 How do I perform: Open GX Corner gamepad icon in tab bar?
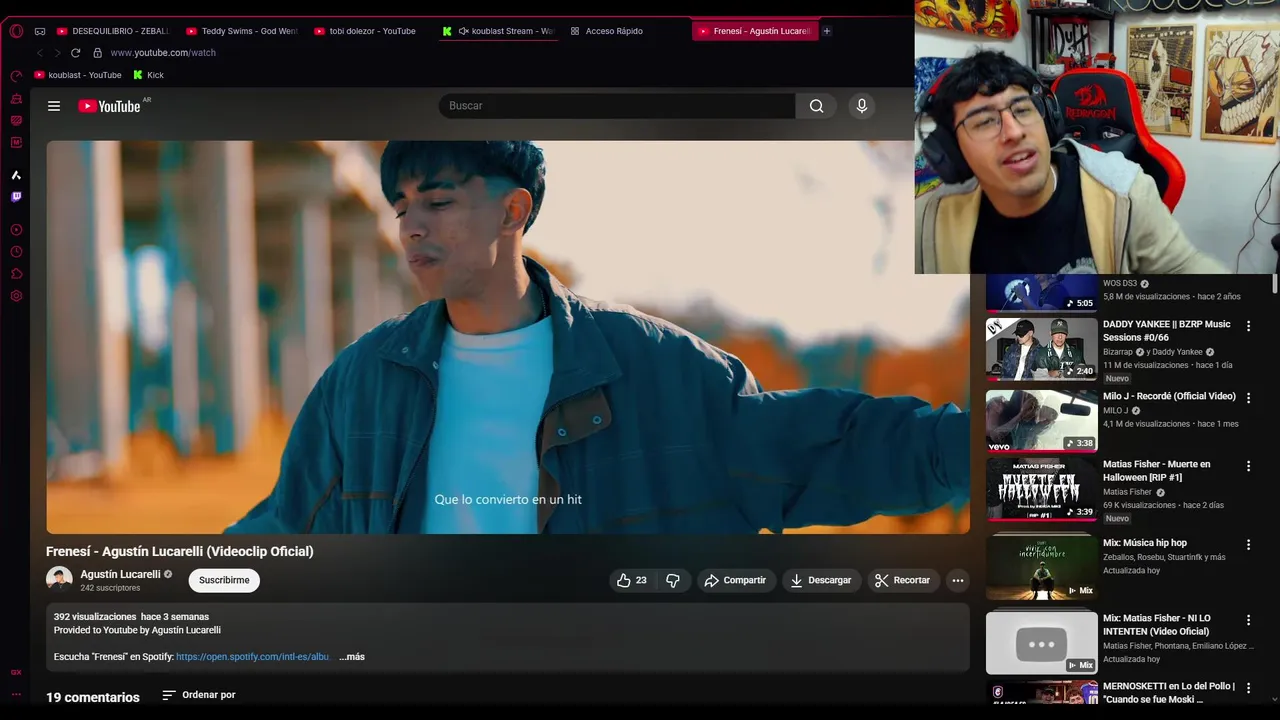point(40,31)
